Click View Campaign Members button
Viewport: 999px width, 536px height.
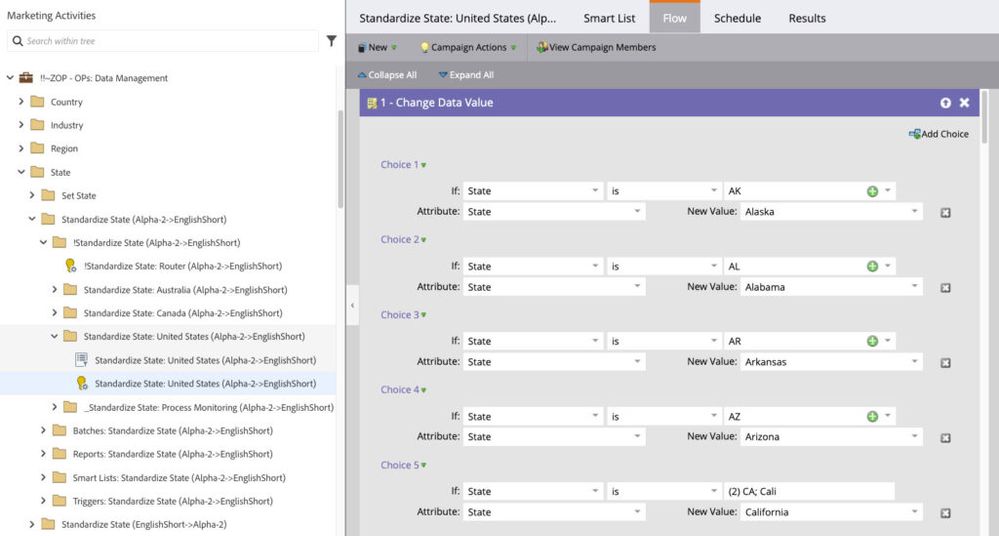(596, 47)
